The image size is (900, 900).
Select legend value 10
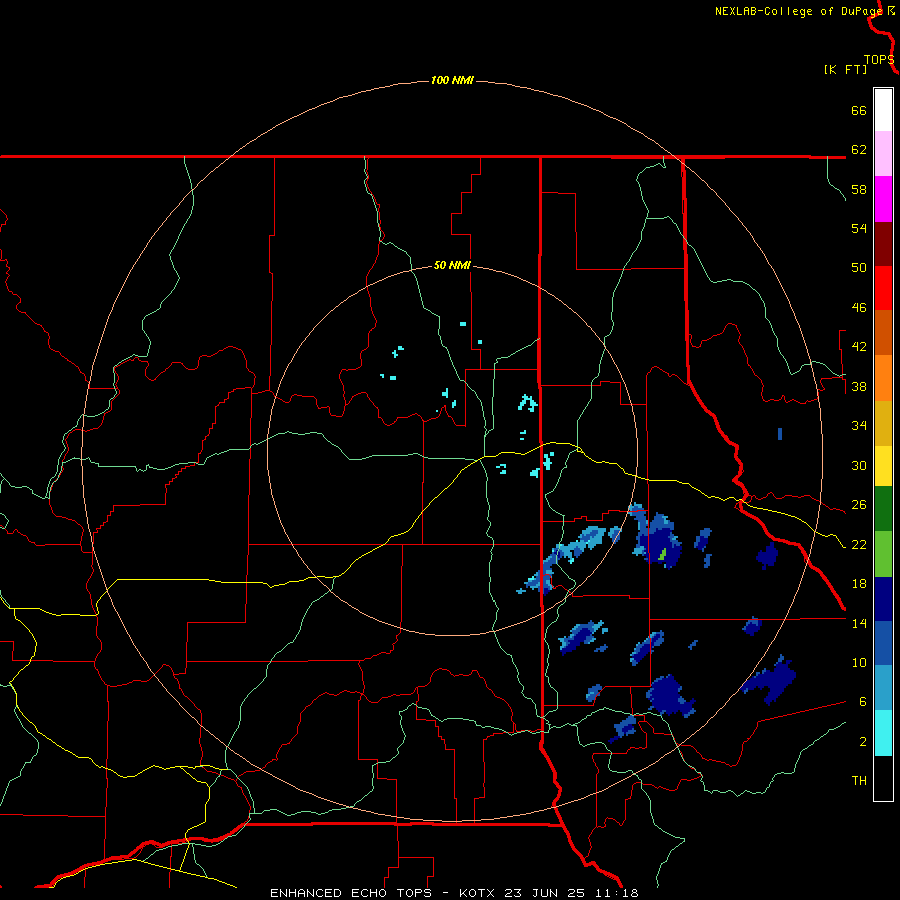coord(859,662)
